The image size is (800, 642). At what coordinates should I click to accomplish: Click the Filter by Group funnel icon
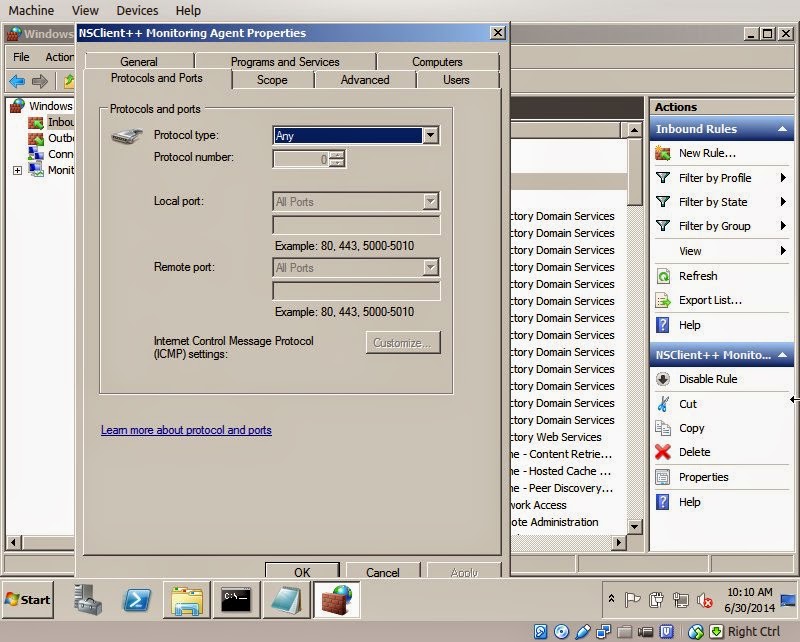point(662,226)
